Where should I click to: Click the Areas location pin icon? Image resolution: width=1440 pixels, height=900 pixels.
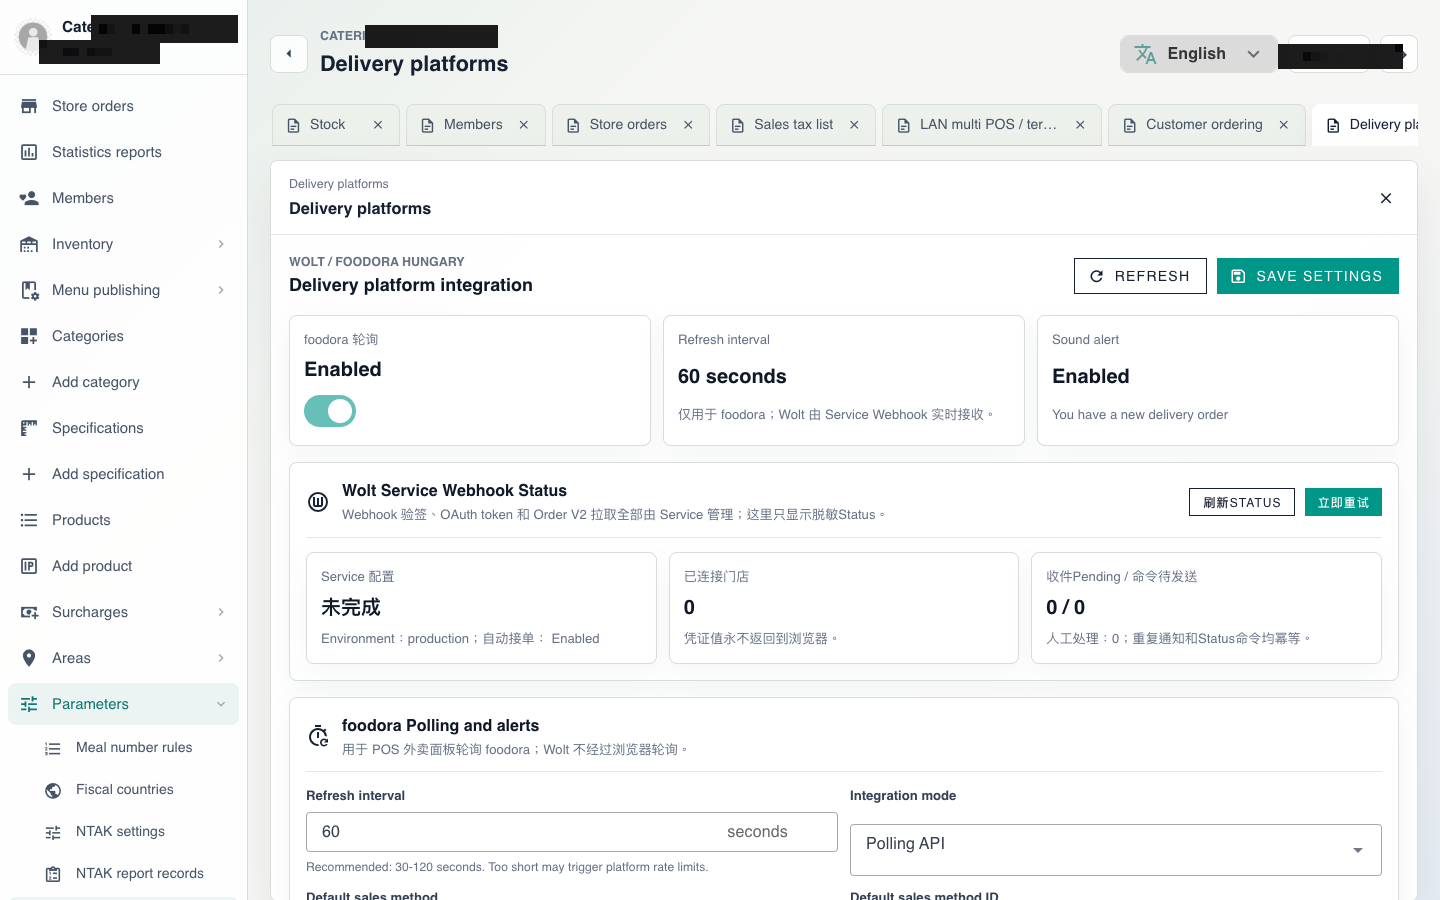point(29,658)
